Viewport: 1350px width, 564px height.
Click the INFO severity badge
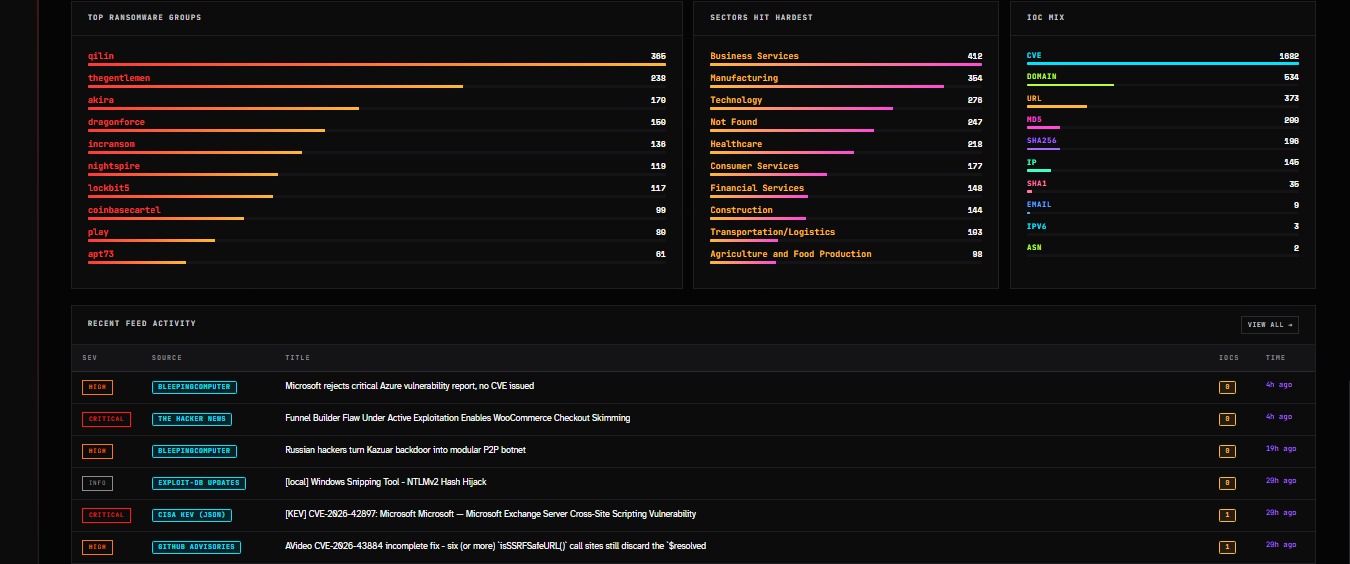click(x=97, y=483)
